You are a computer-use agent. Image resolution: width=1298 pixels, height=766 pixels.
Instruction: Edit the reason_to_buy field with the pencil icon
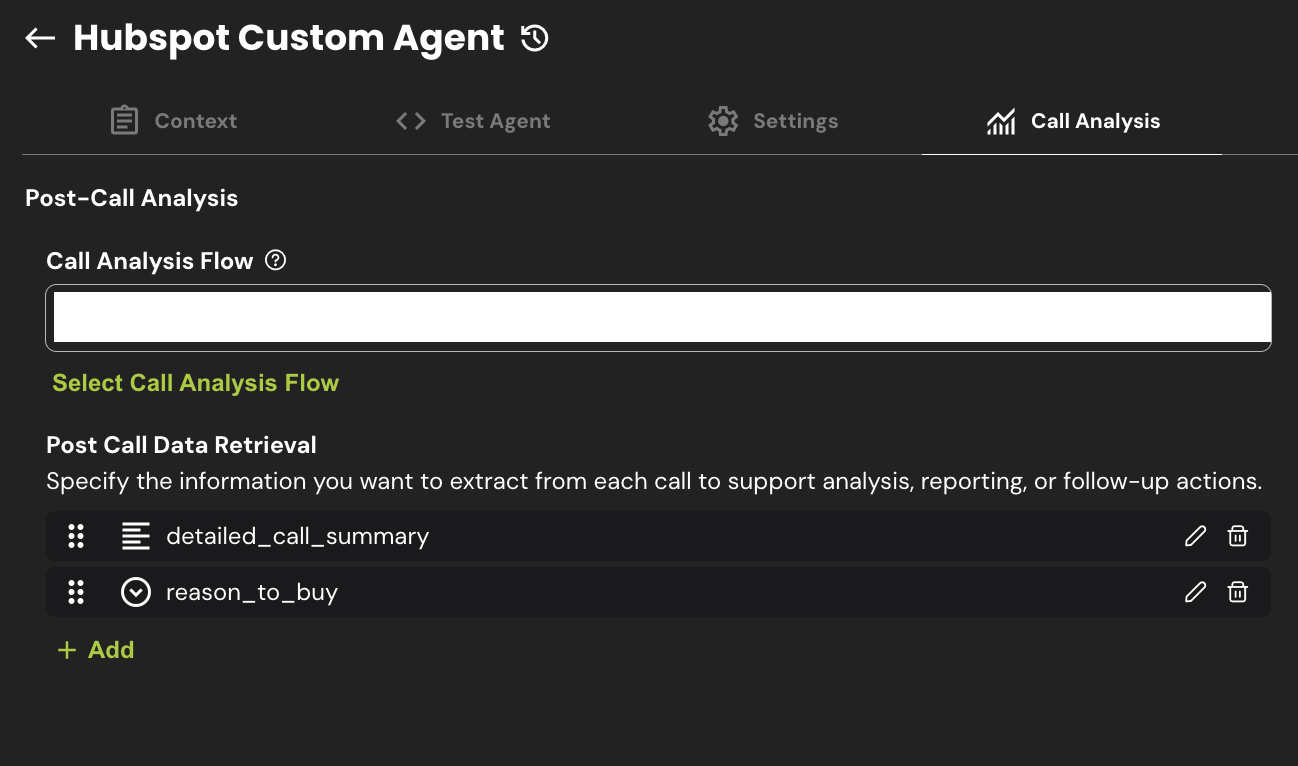1195,592
